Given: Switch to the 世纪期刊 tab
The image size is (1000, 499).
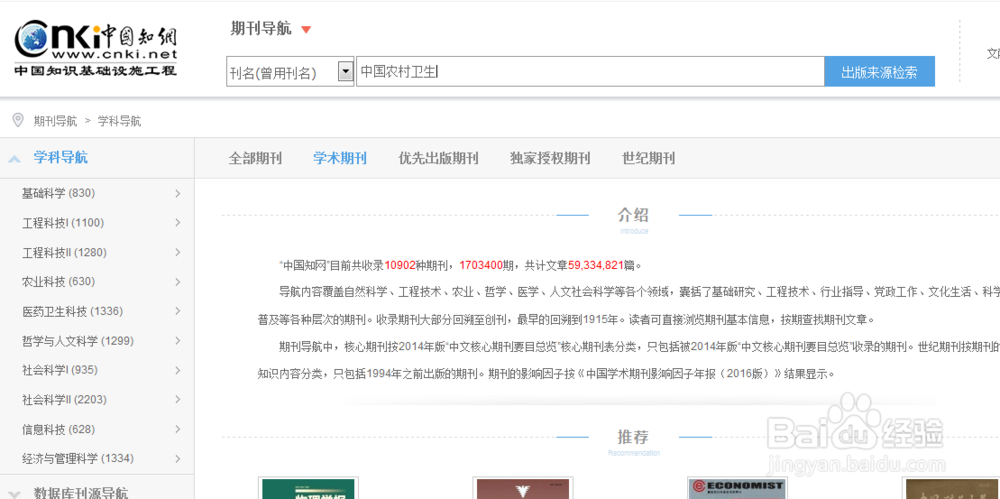Looking at the screenshot, I should click(x=649, y=158).
